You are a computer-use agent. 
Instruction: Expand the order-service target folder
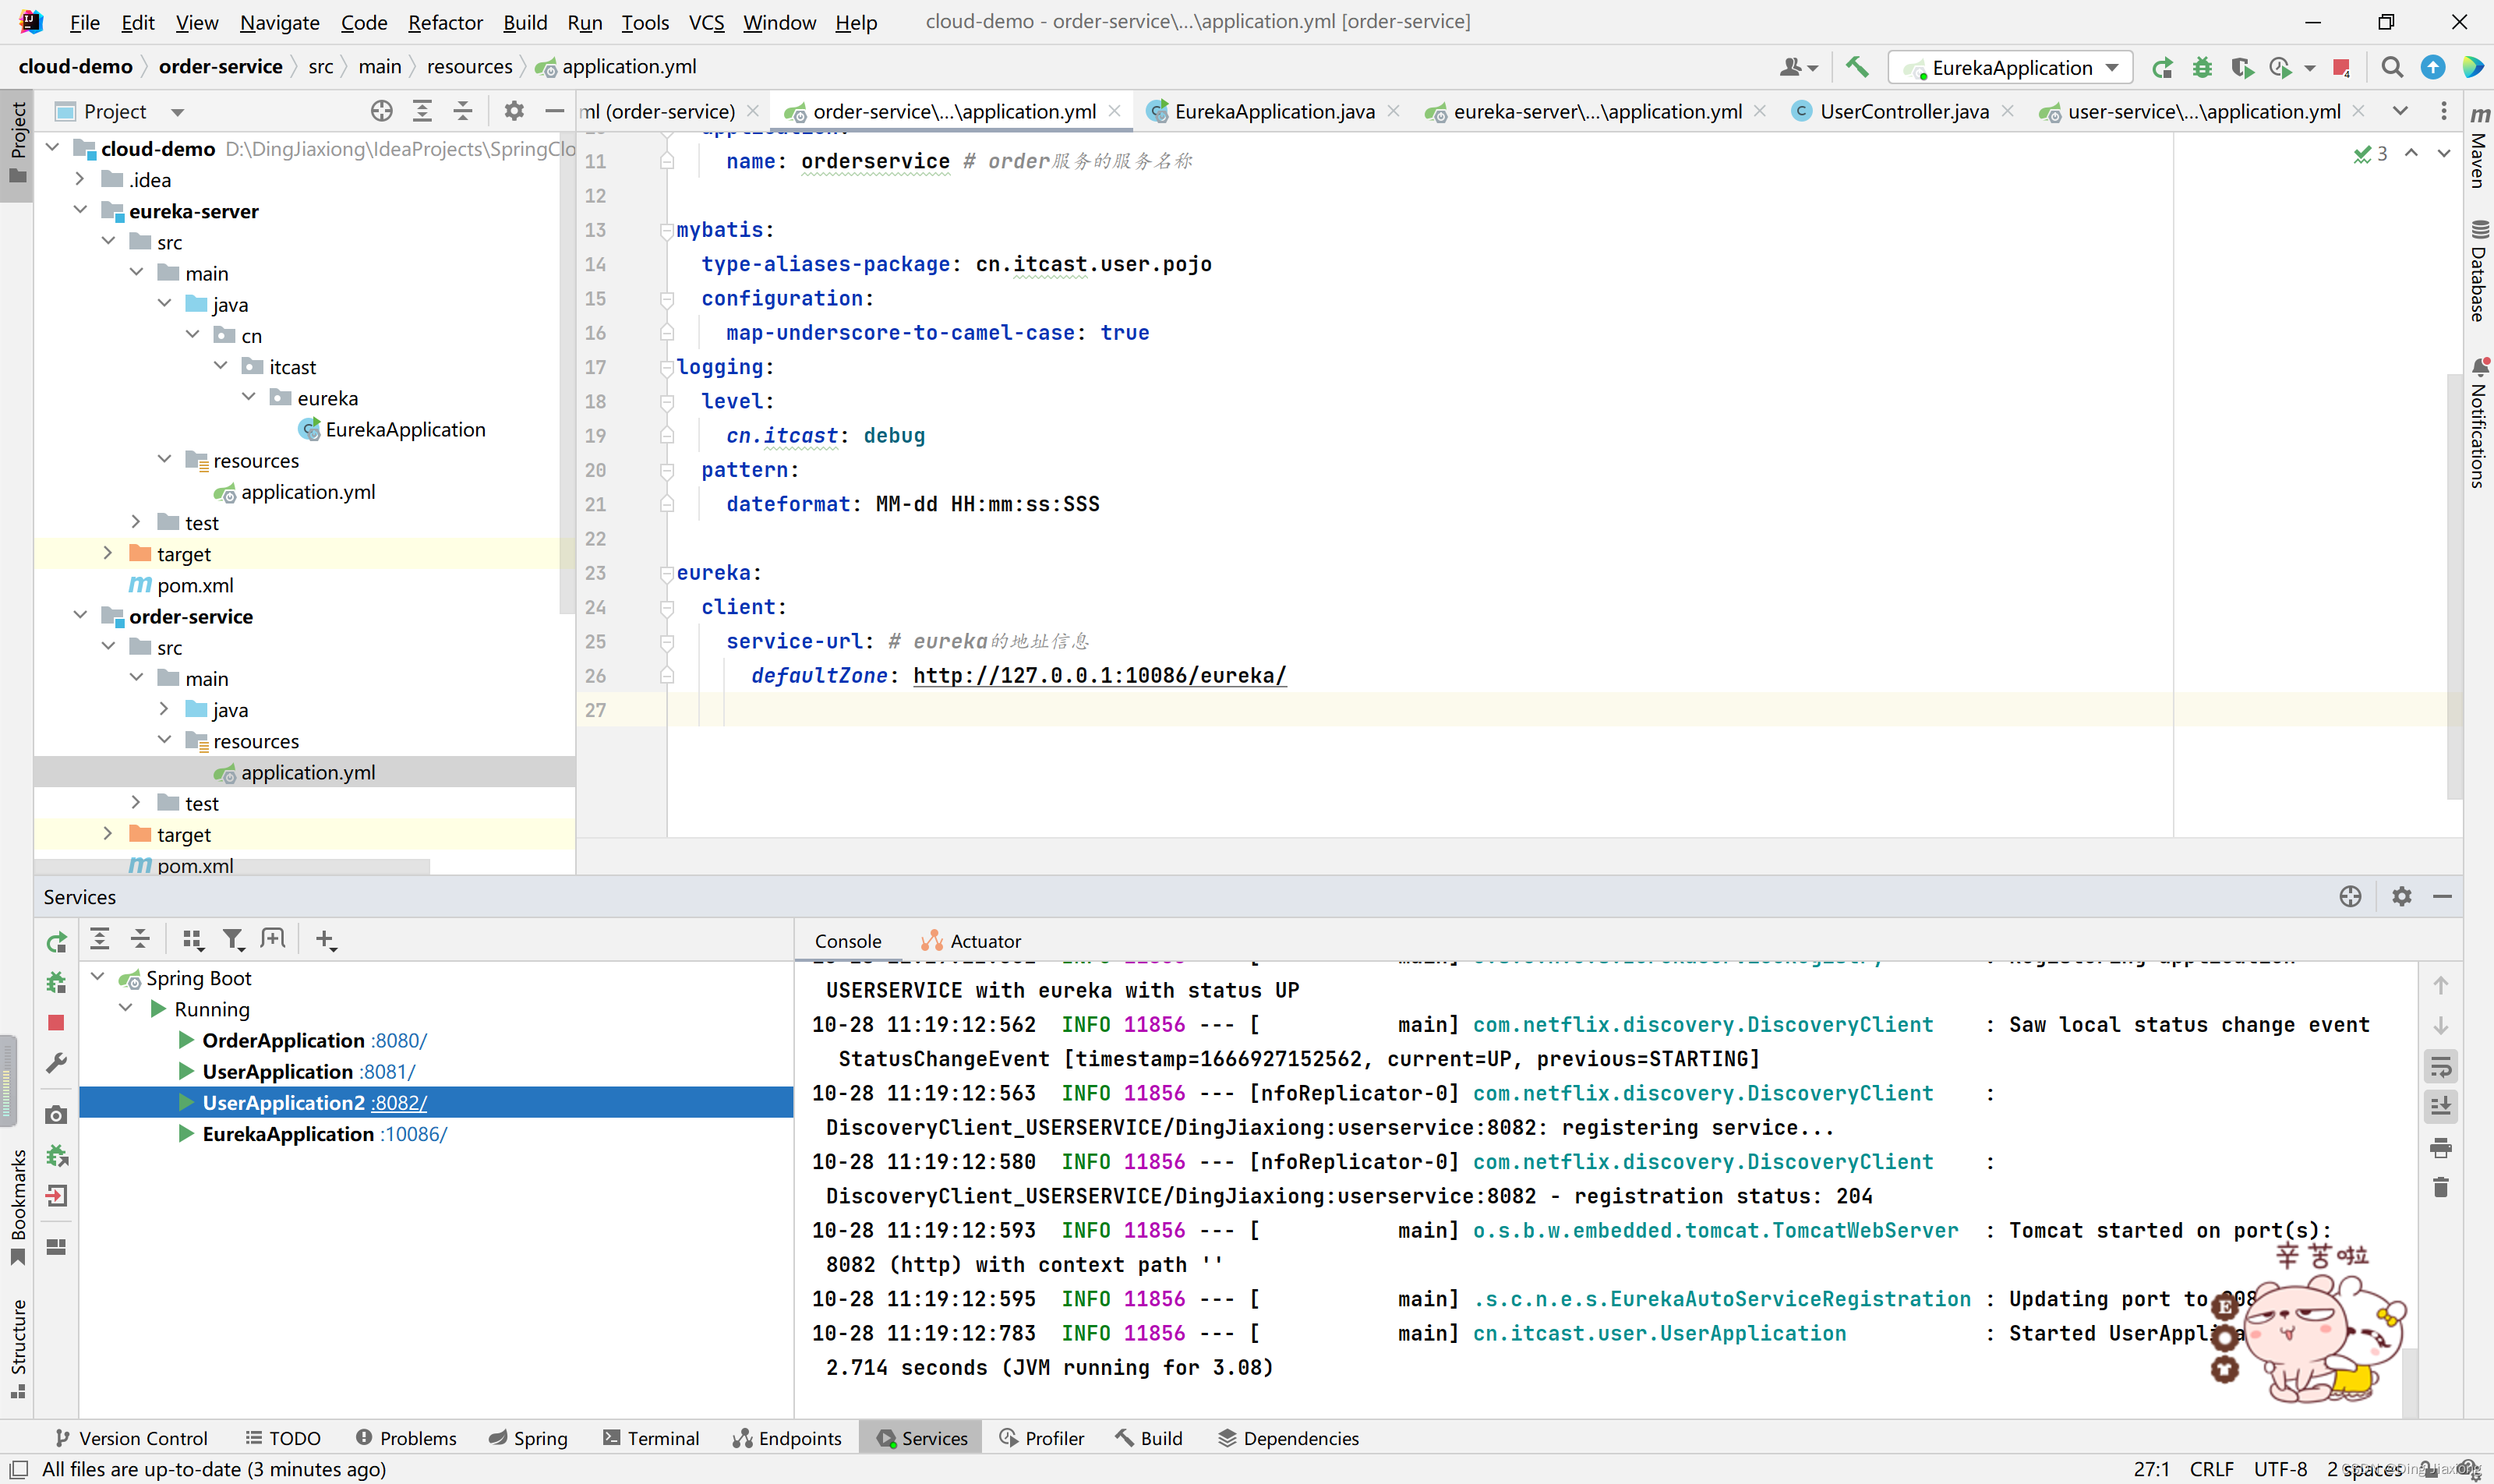108,834
